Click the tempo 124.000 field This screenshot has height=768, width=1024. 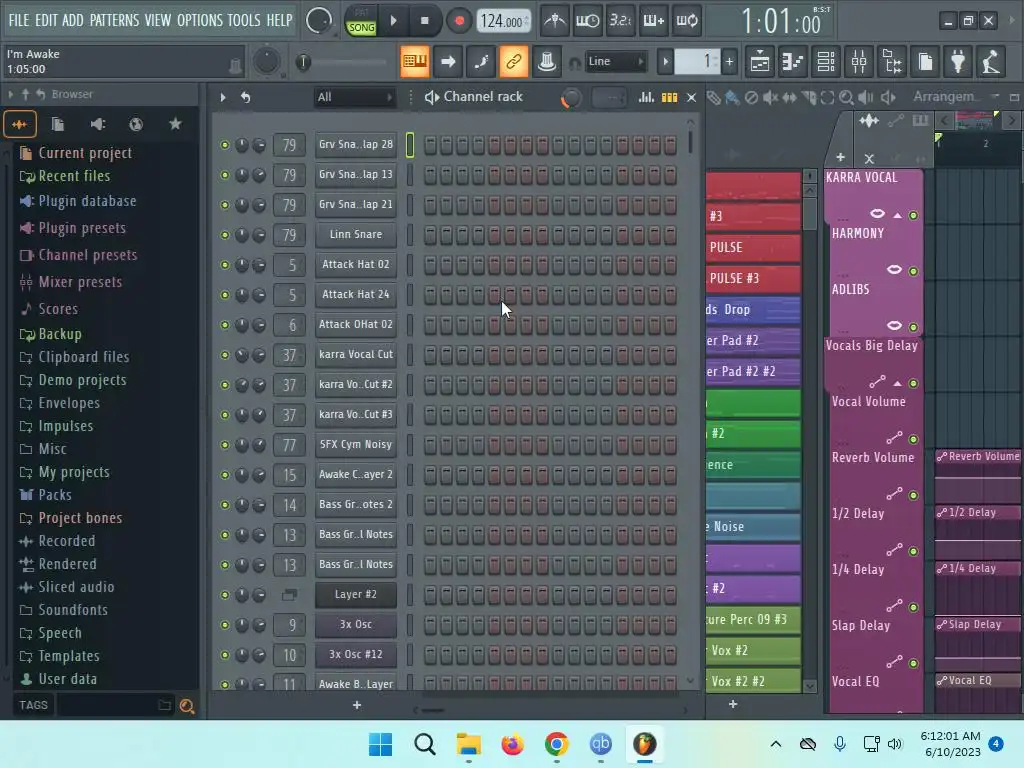[x=503, y=22]
